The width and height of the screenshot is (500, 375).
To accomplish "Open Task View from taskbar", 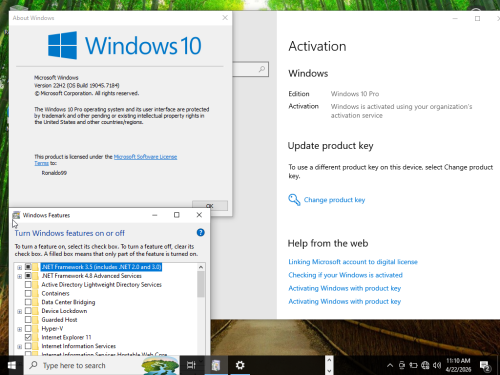I will coord(191,365).
